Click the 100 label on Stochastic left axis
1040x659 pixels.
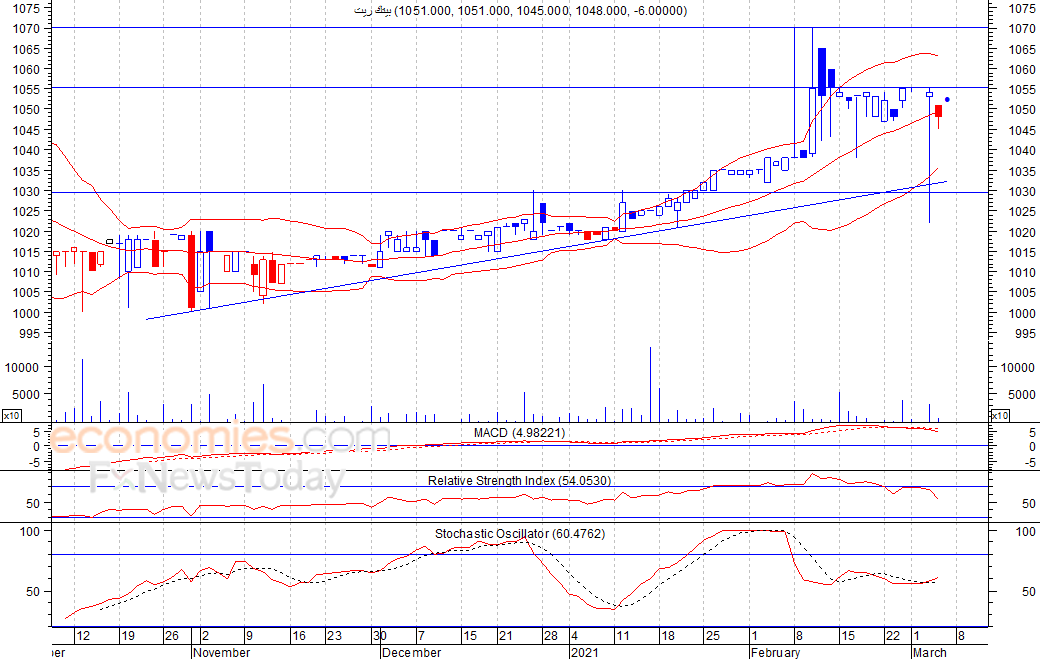[x=30, y=532]
